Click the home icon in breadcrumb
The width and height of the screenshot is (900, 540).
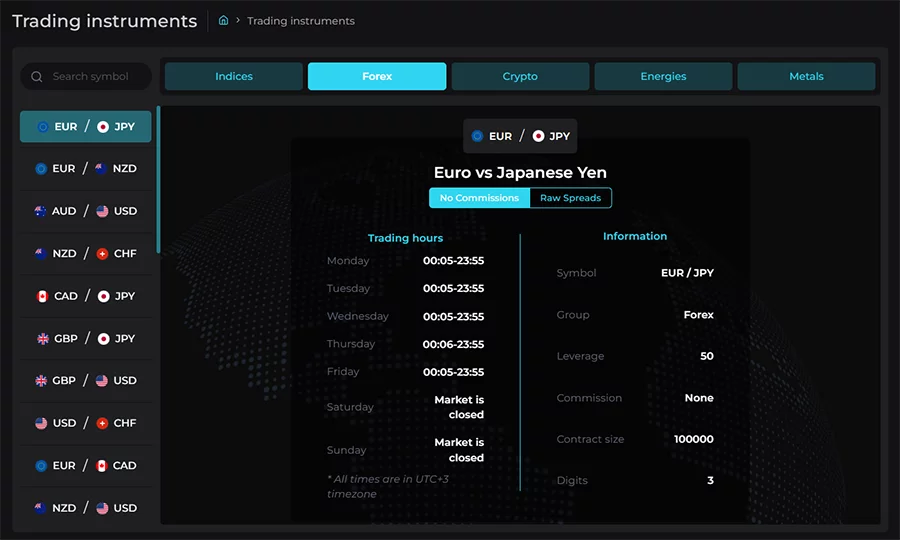tap(223, 21)
